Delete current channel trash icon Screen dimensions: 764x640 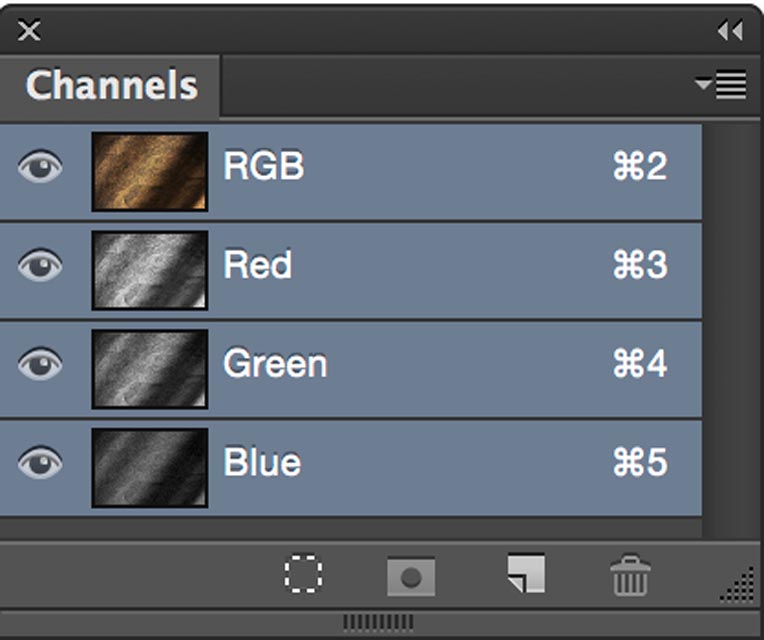tap(630, 575)
